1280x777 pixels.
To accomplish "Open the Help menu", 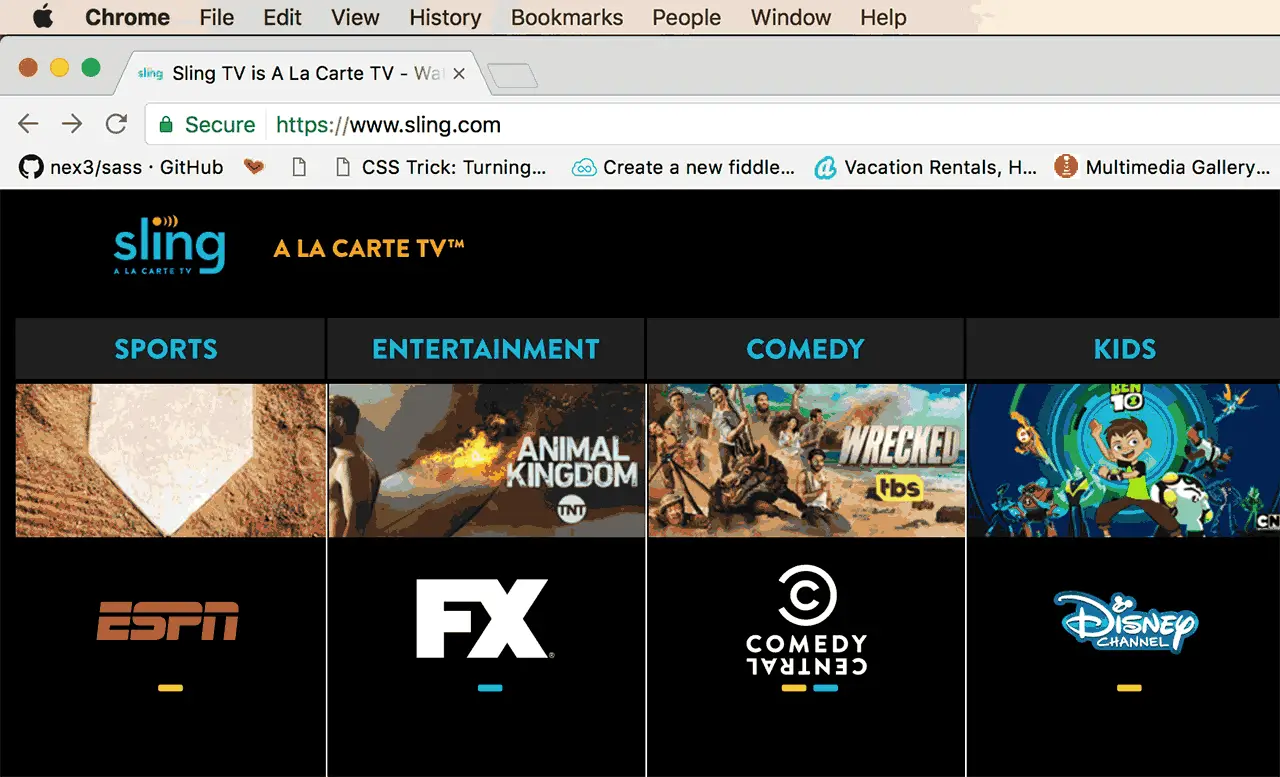I will [x=883, y=17].
